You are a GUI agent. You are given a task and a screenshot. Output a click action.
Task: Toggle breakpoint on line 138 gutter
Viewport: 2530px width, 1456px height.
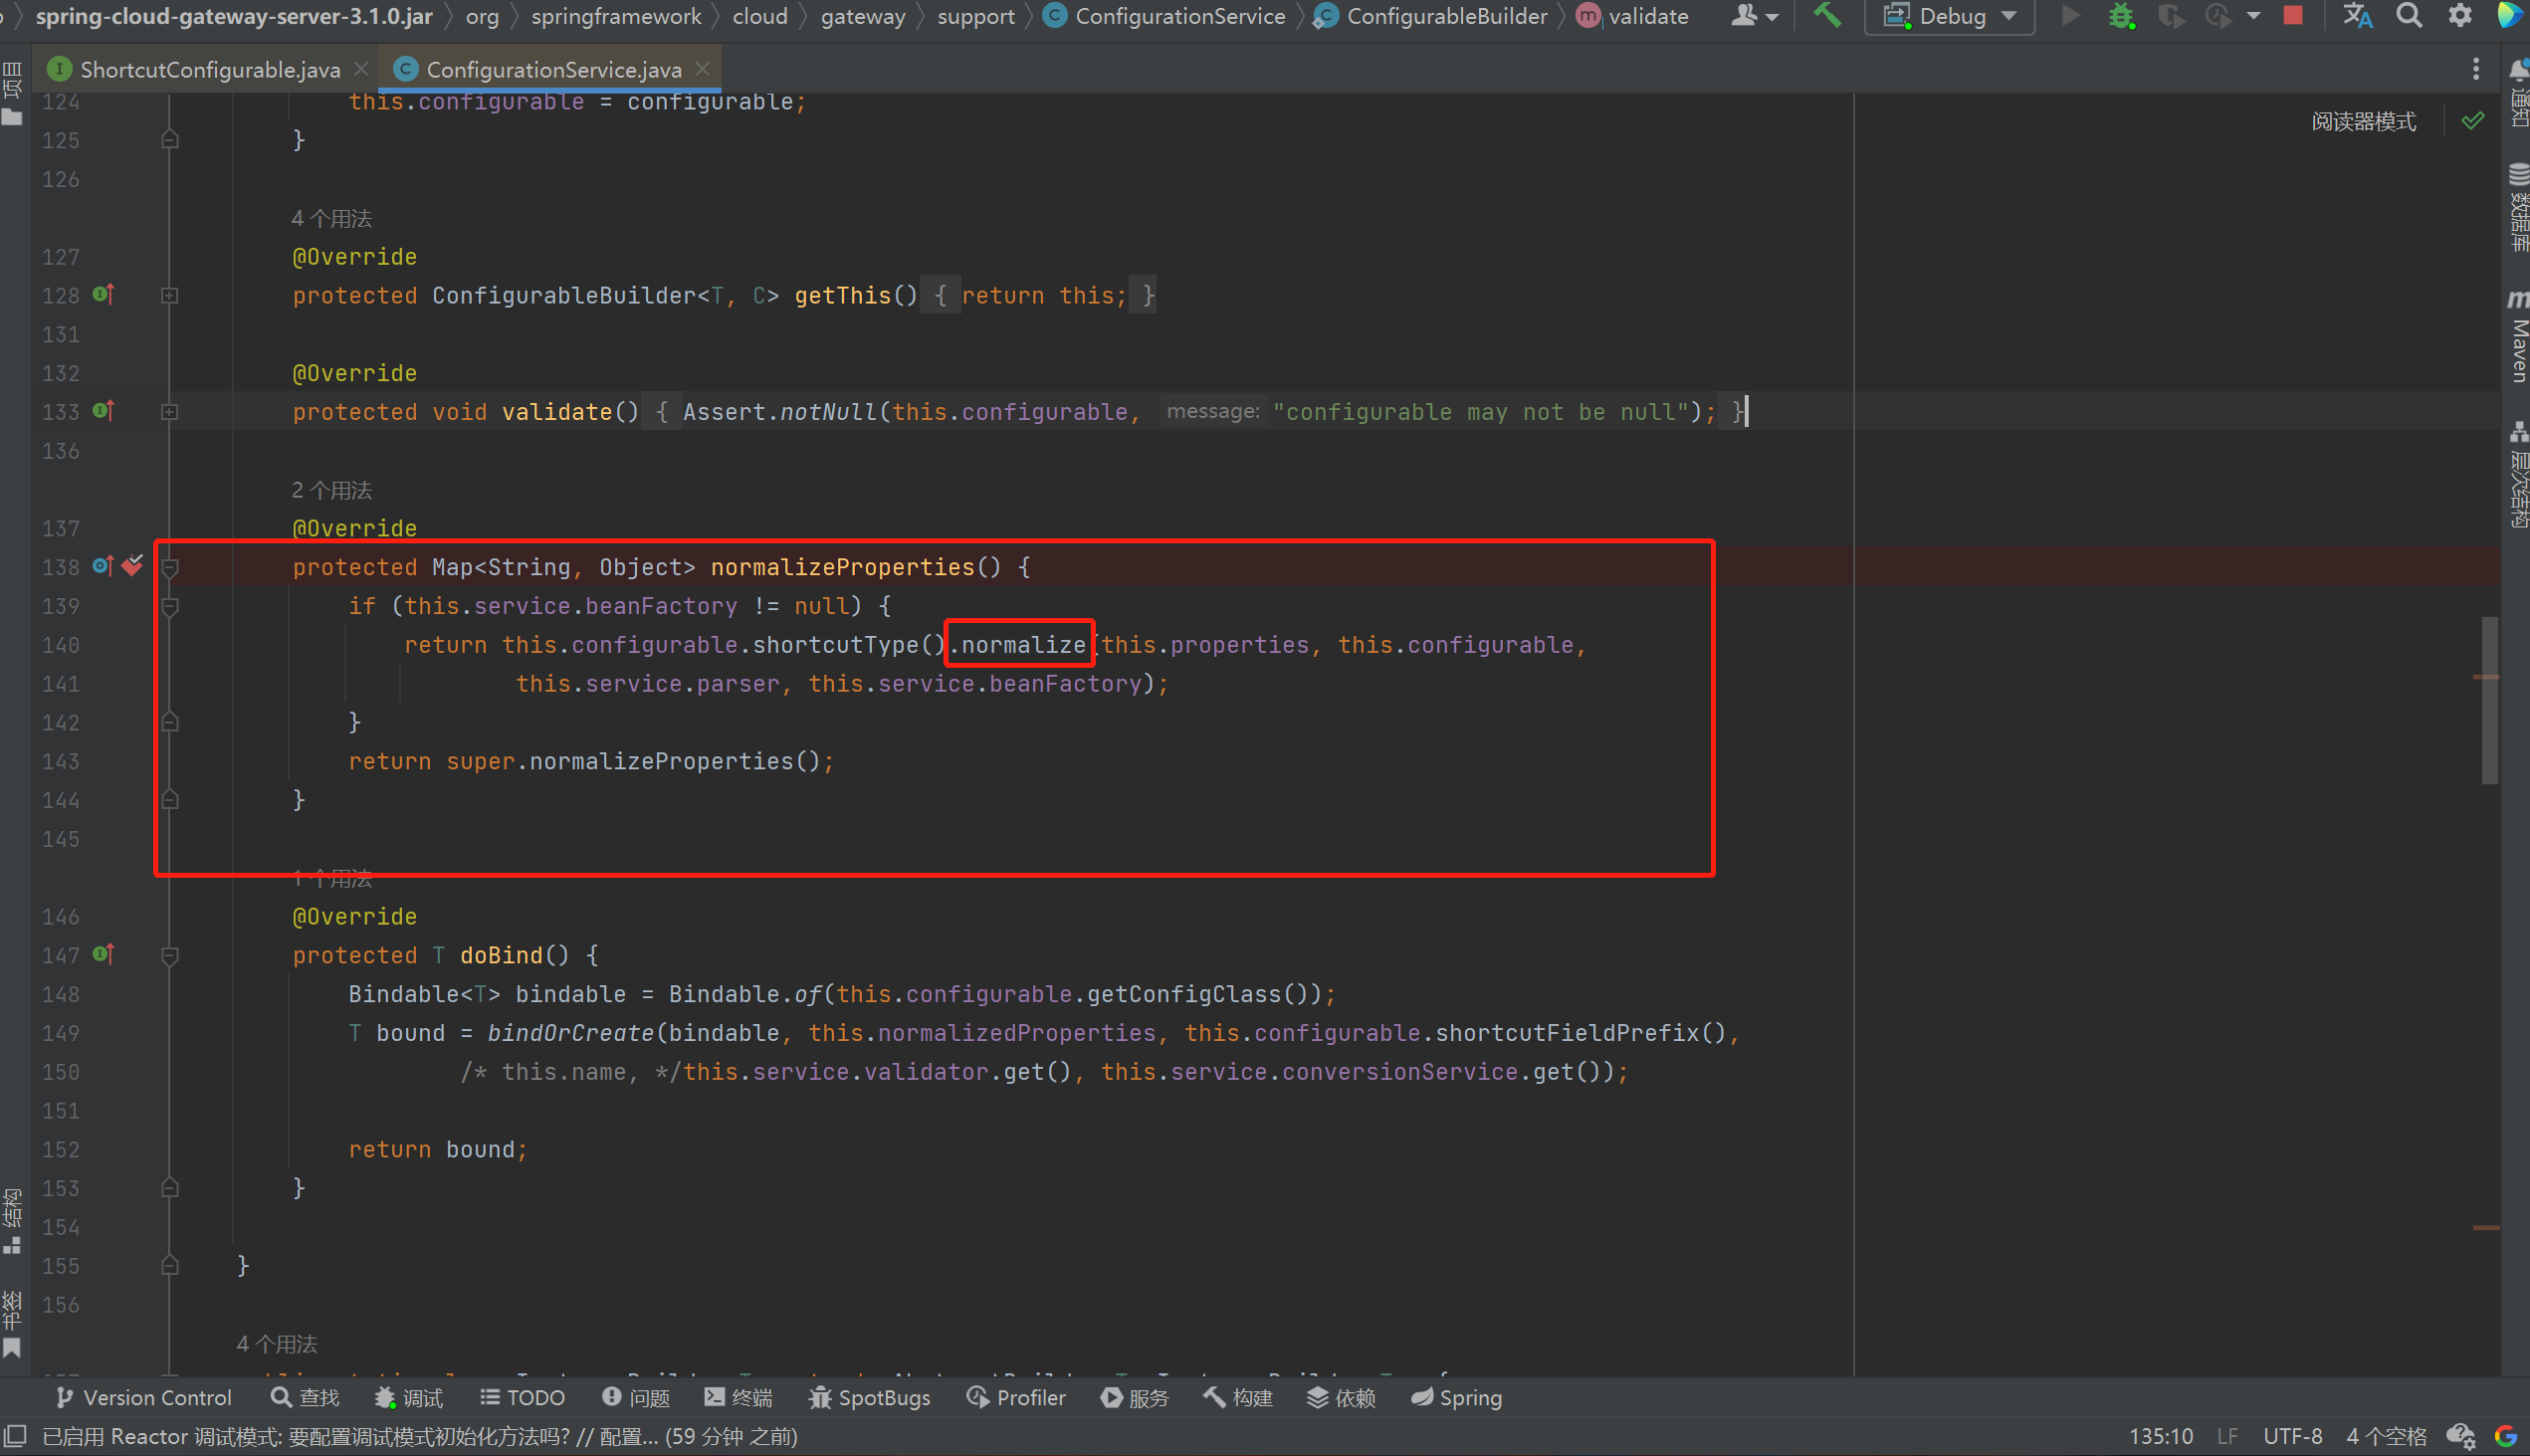click(133, 566)
